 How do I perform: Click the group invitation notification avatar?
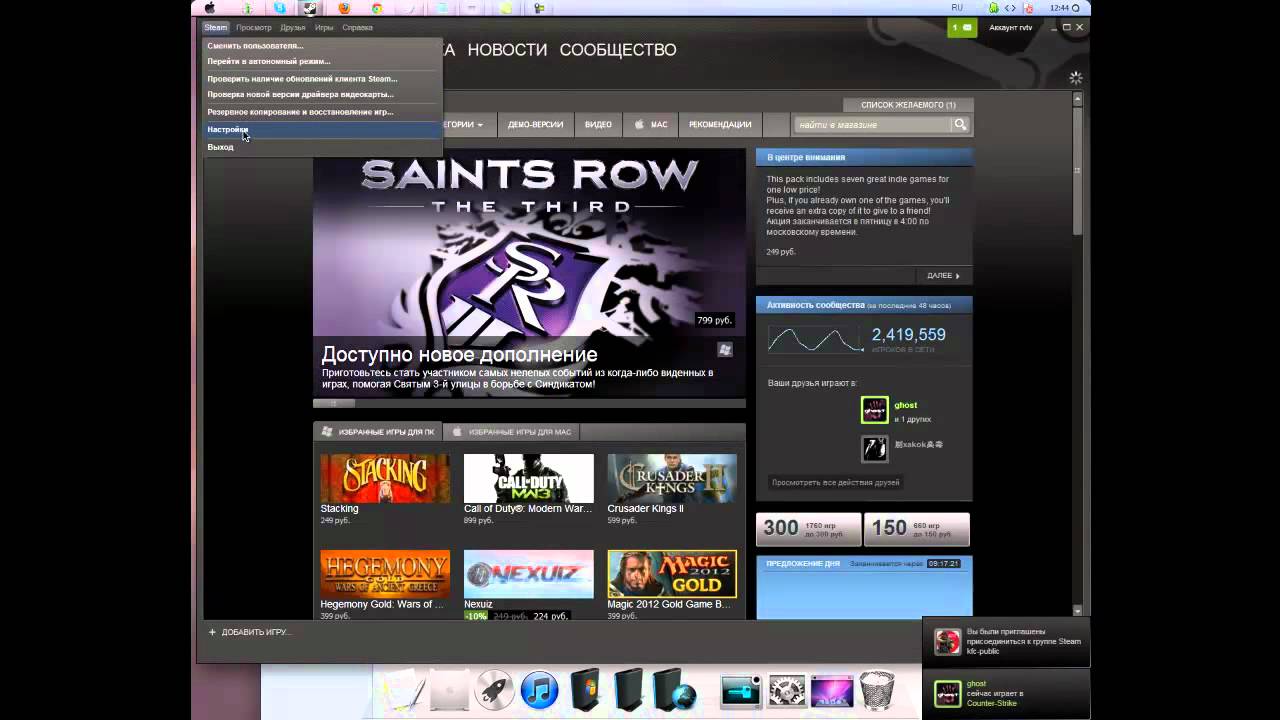tap(947, 642)
